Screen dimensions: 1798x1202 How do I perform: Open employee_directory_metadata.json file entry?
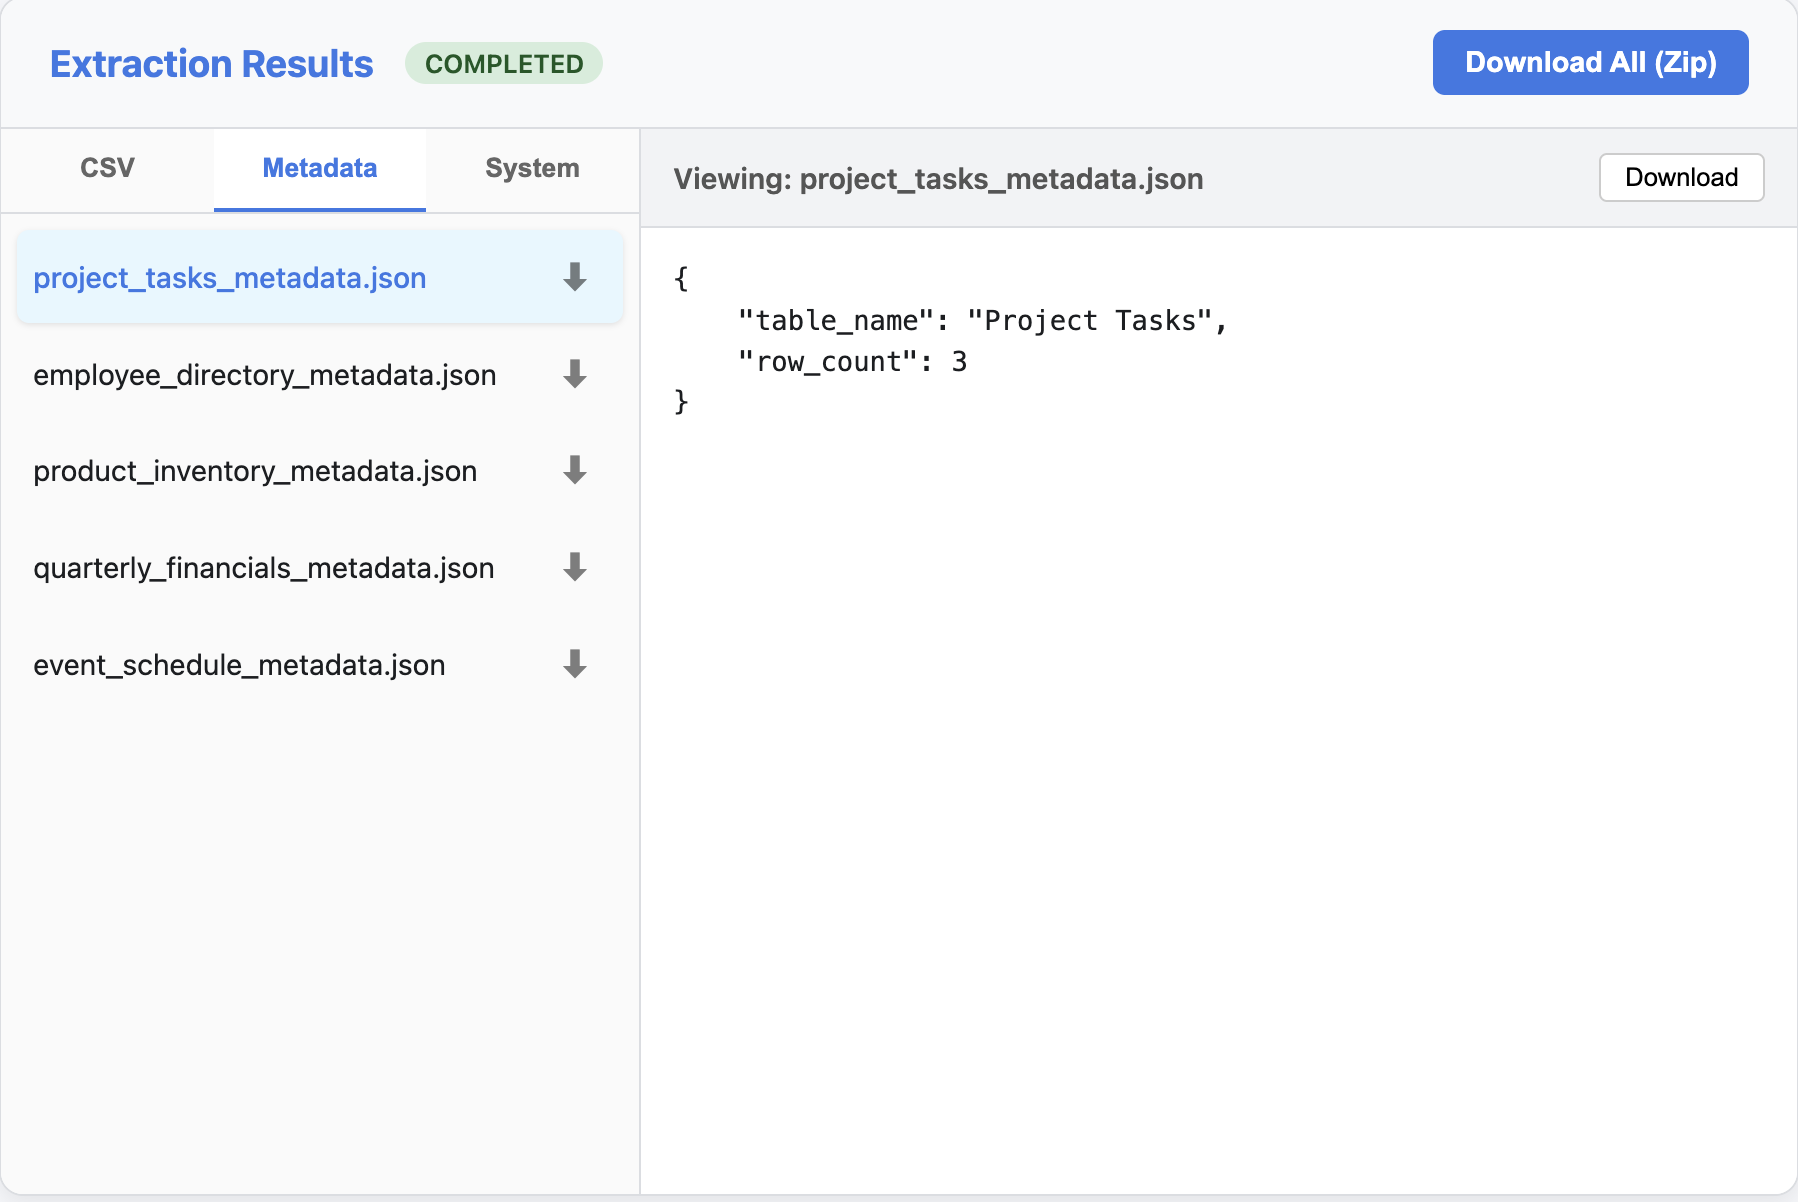click(x=265, y=375)
